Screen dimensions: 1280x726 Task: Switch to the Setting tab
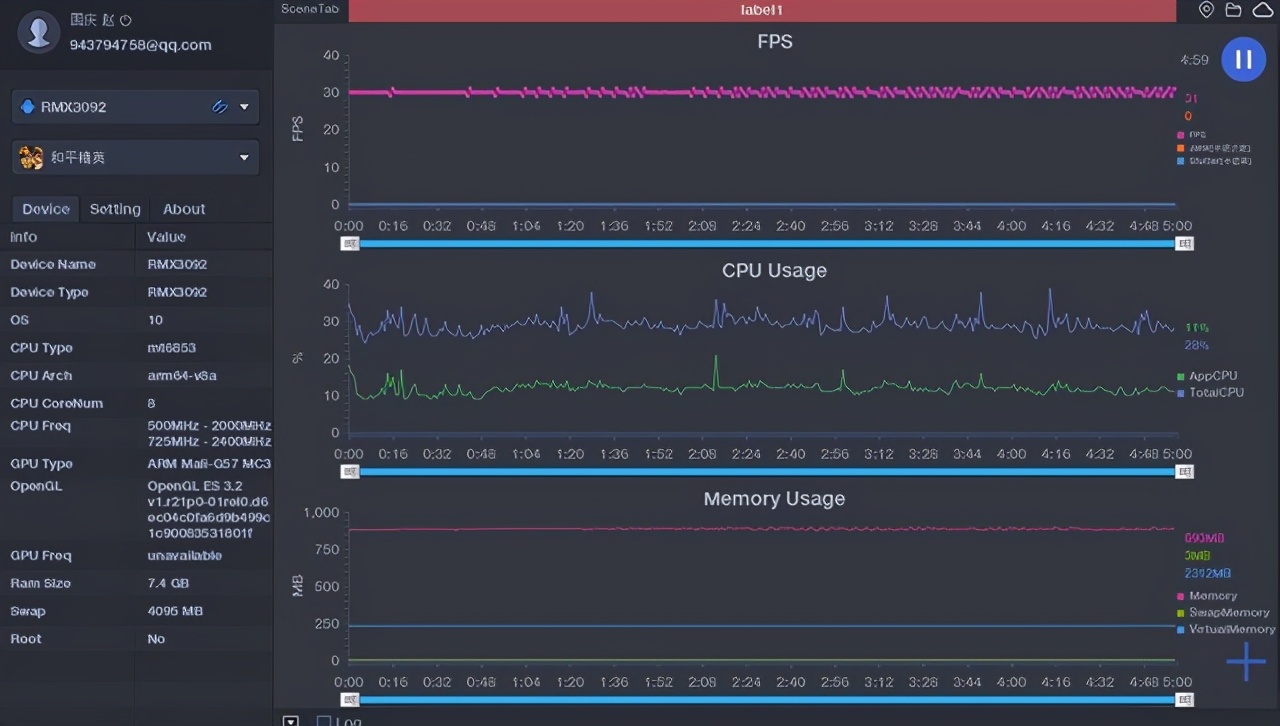pos(115,209)
